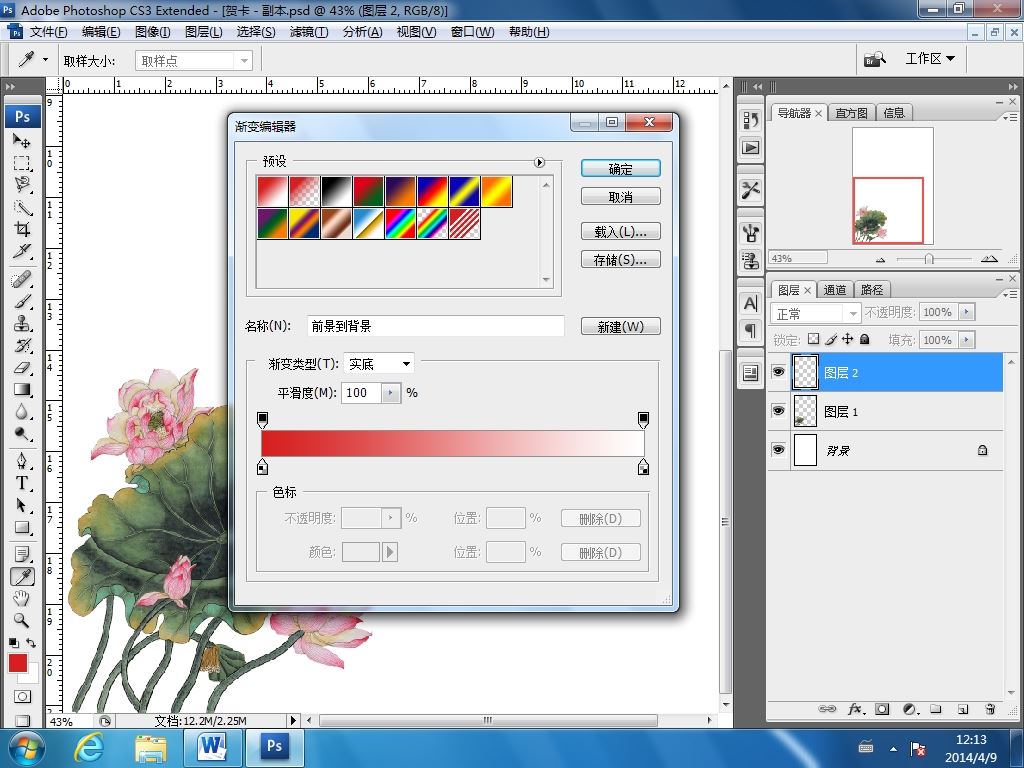This screenshot has height=768, width=1024.
Task: Open Adobe Bridge from options bar
Action: coord(874,59)
